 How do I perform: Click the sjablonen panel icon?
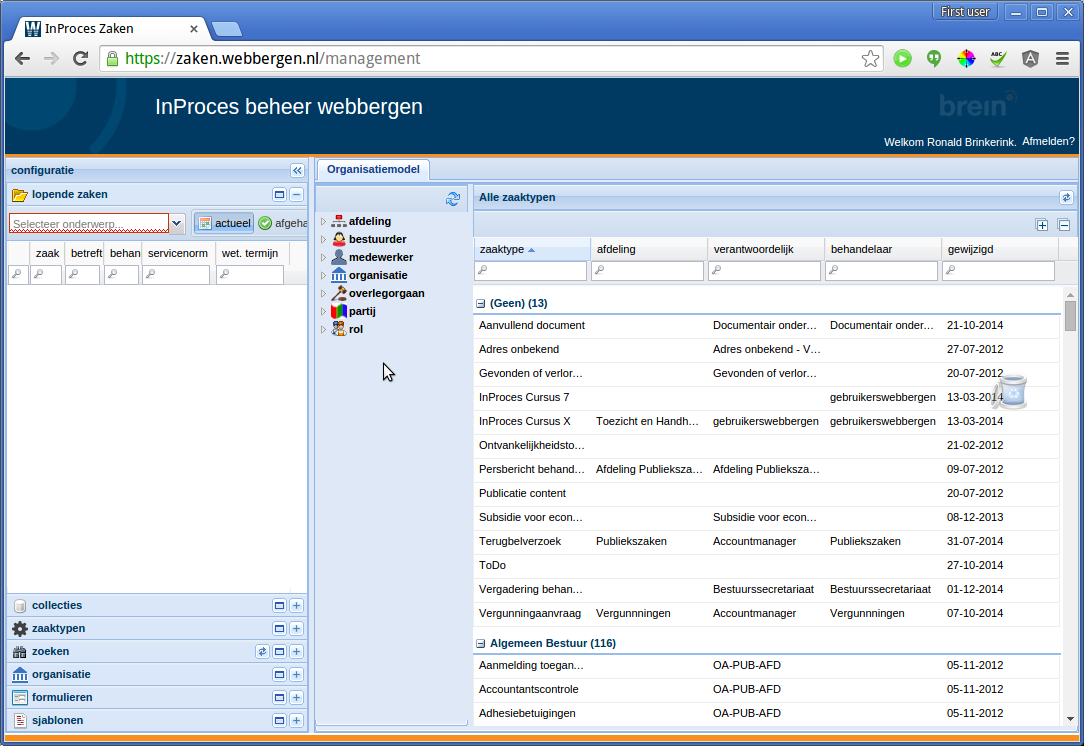point(19,720)
